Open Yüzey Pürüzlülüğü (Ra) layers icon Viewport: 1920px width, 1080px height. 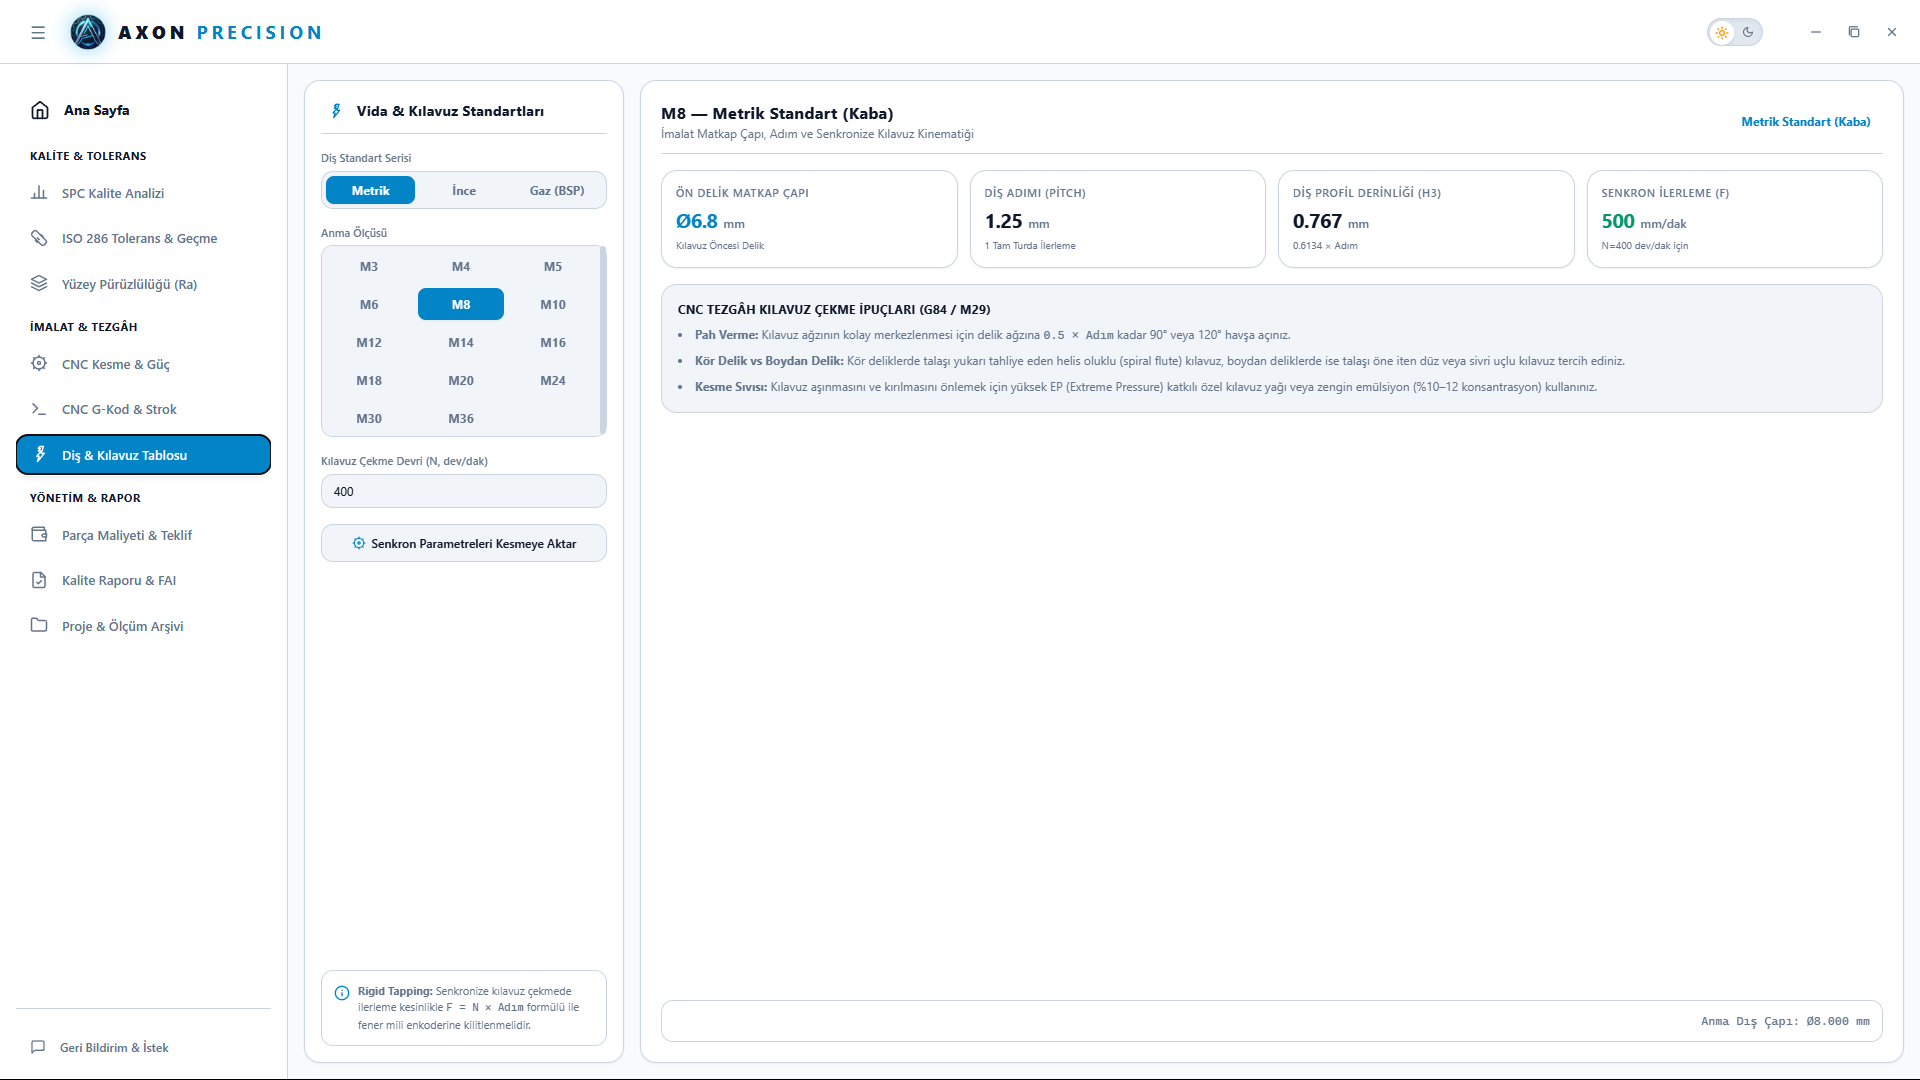click(x=39, y=284)
